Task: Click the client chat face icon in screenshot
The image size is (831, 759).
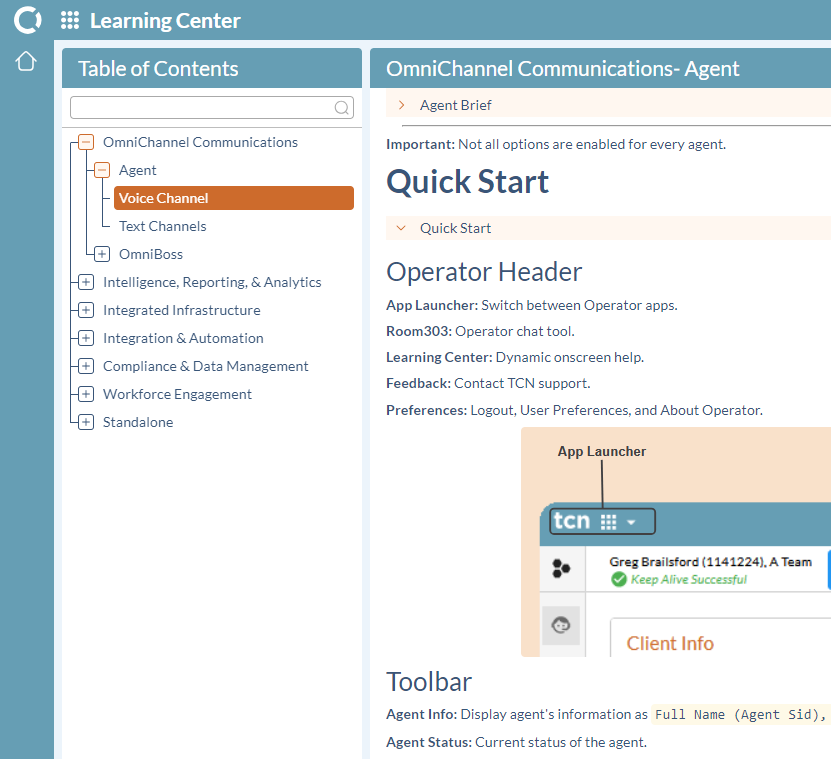Action: [x=561, y=625]
